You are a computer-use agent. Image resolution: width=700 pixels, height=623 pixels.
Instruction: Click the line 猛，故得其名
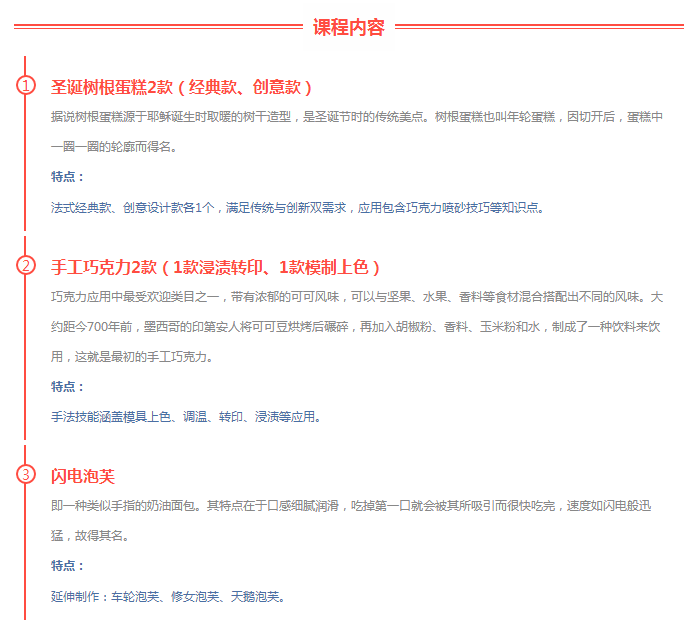(x=90, y=536)
